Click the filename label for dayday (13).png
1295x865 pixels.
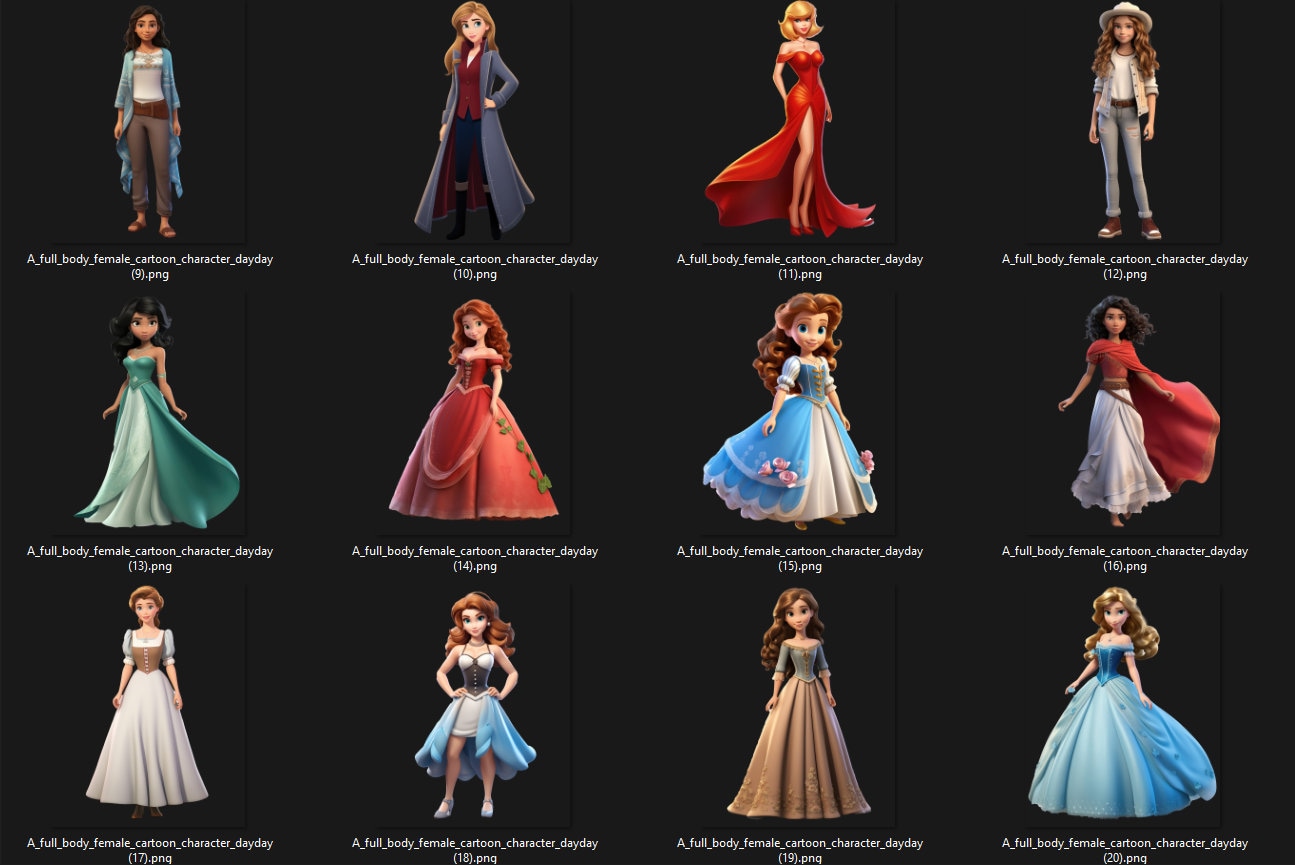[150, 558]
